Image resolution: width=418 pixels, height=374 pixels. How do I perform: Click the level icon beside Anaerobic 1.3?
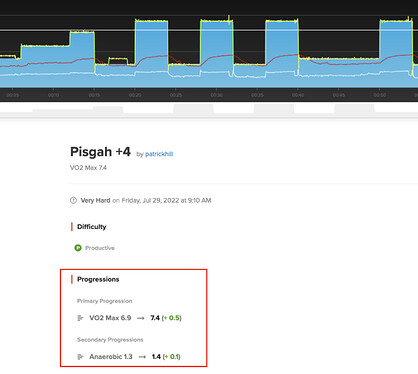80,357
